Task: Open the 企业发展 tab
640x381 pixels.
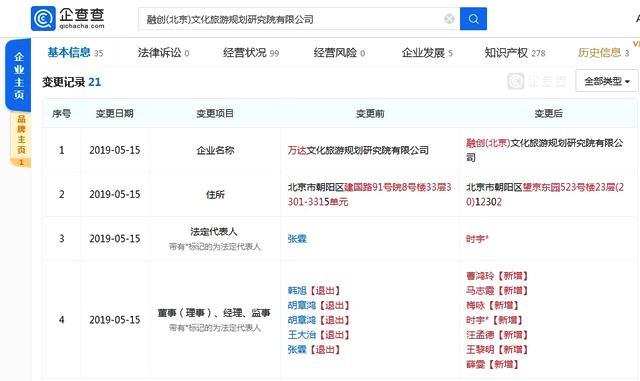Action: (x=427, y=53)
